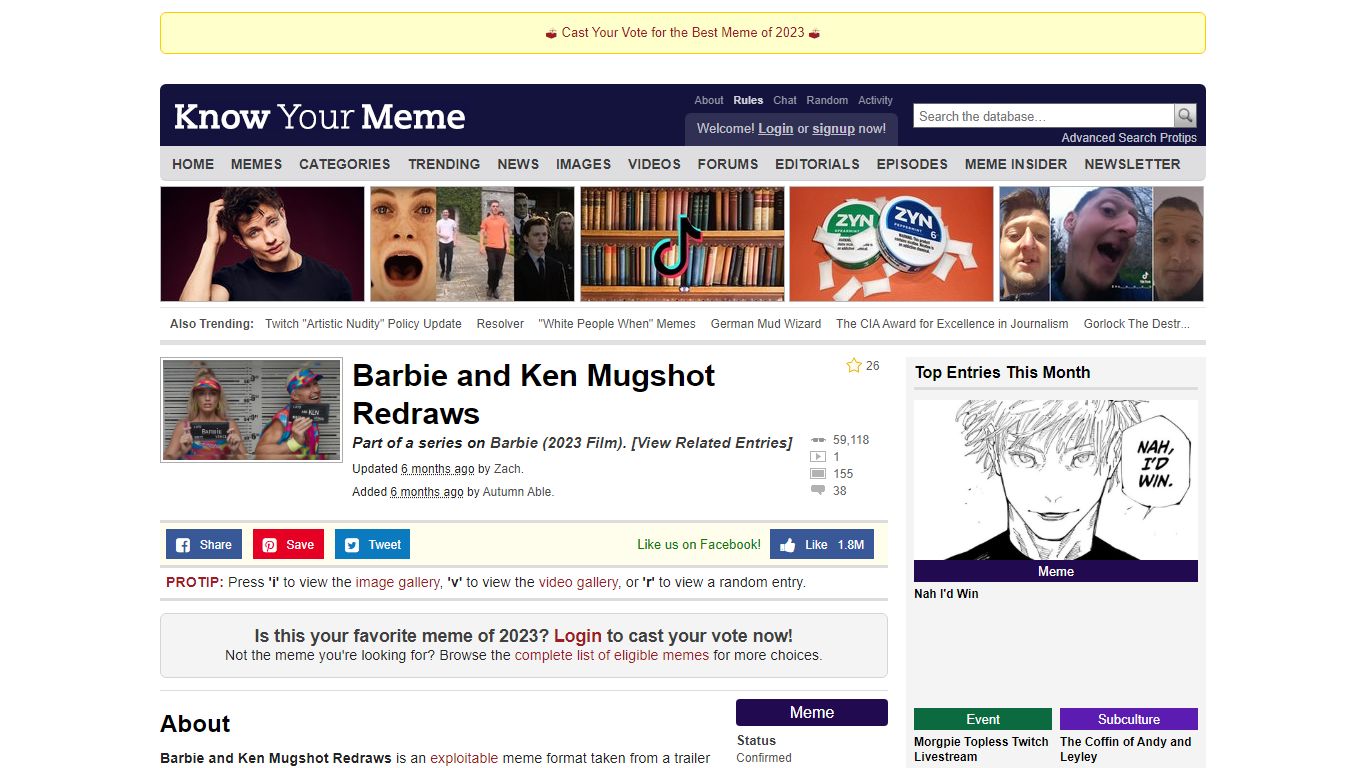
Task: Click the Nah I'd Win title
Action: tap(946, 594)
